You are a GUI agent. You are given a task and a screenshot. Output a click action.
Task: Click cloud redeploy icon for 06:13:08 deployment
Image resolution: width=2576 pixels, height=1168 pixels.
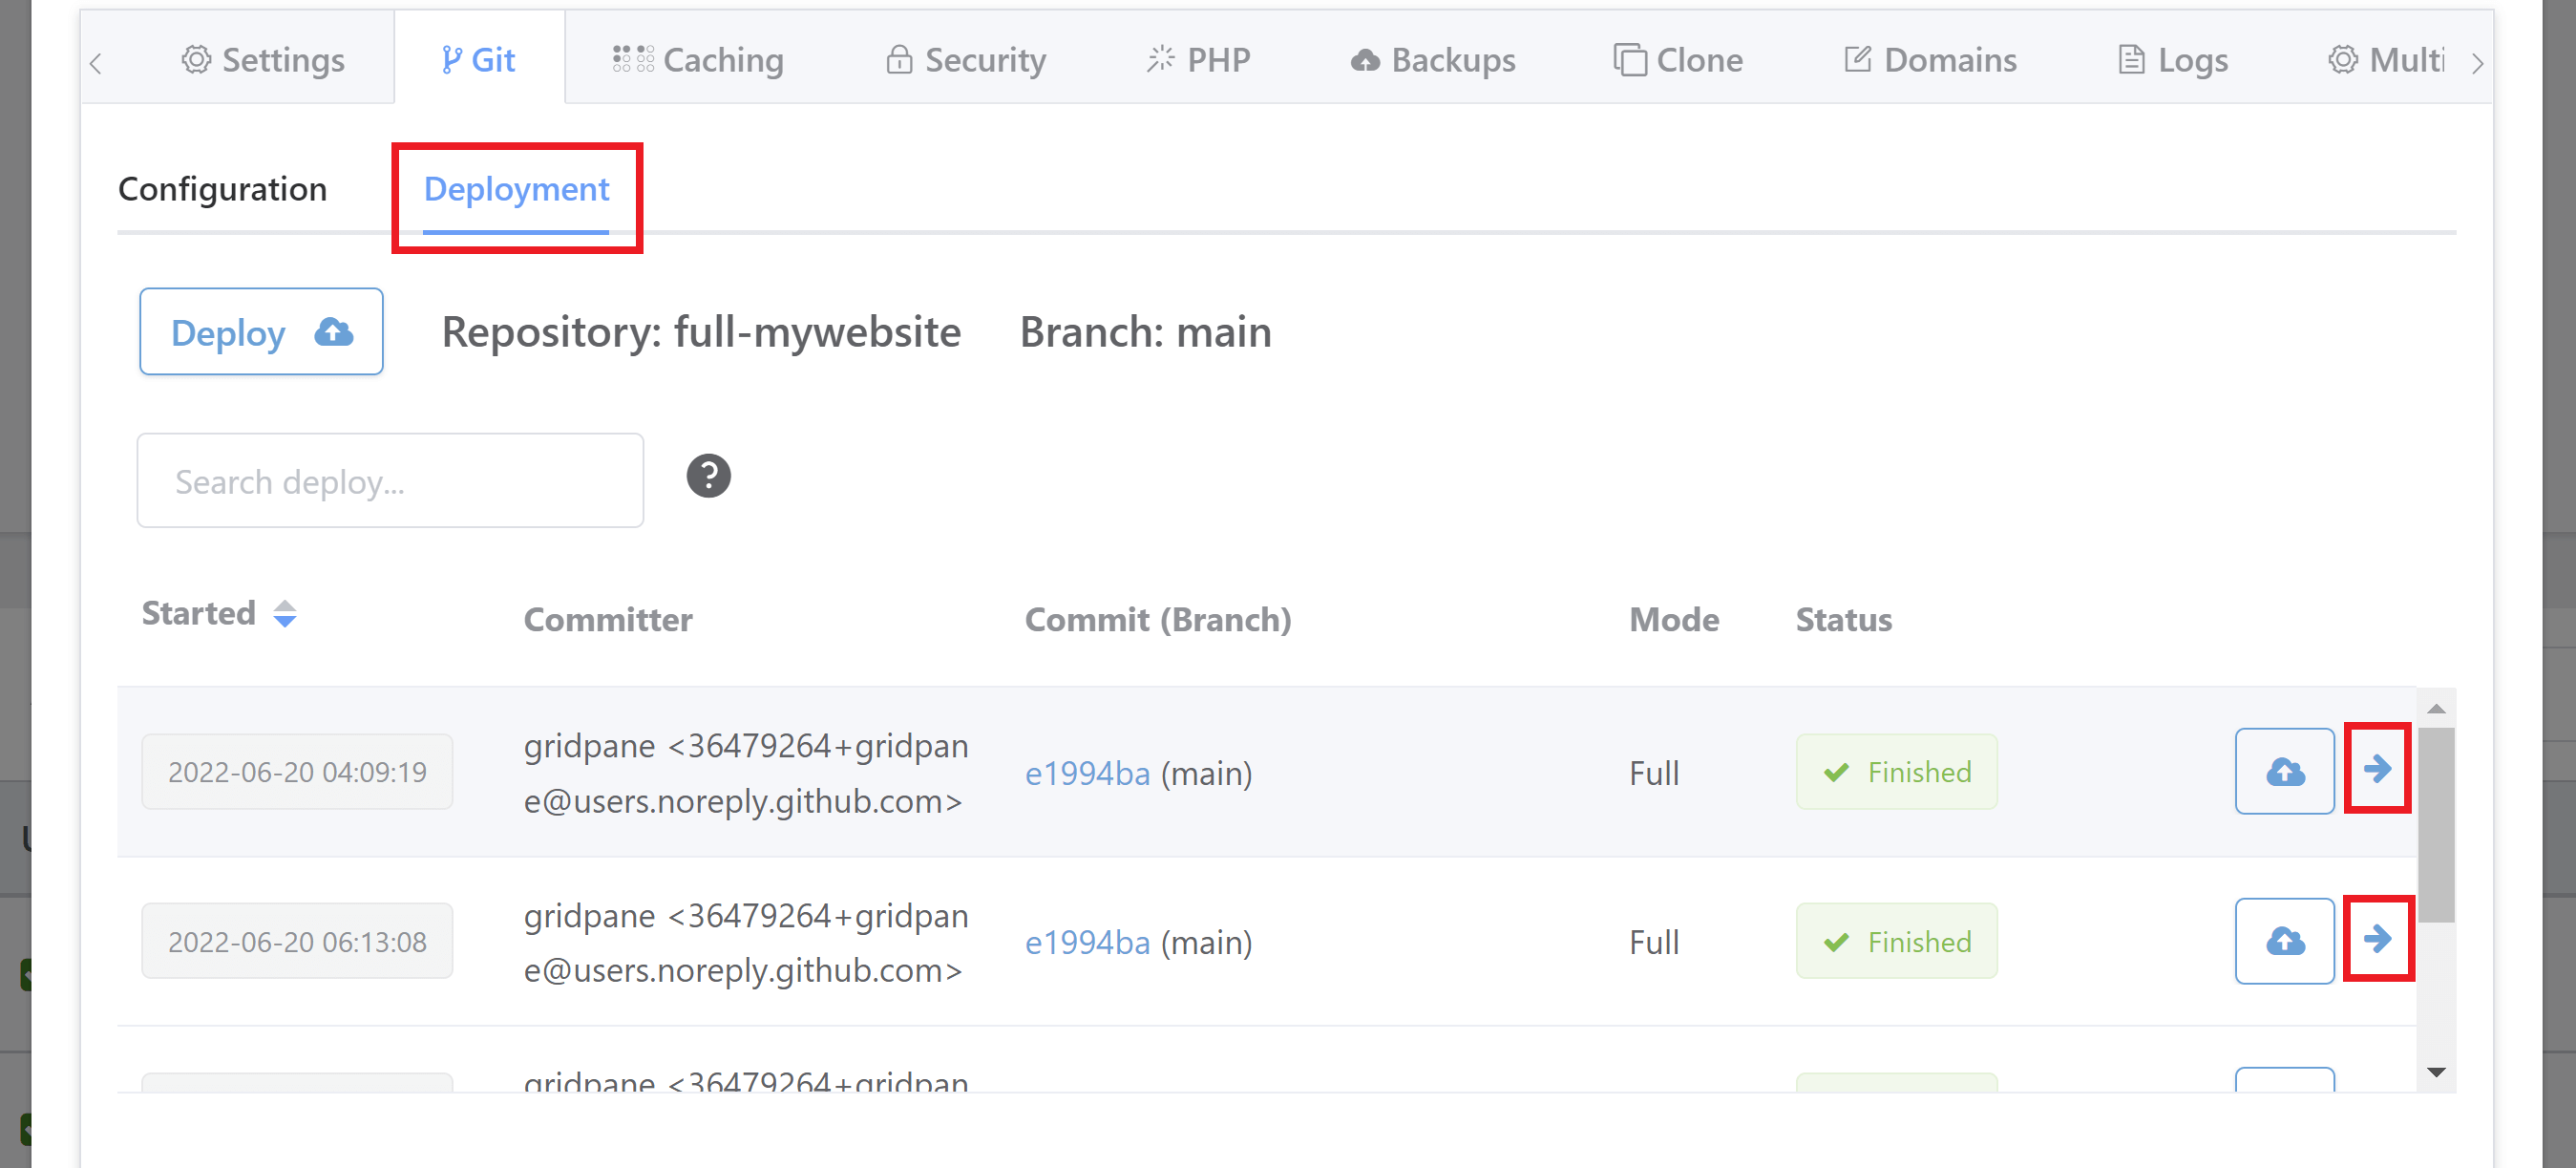click(x=2284, y=941)
